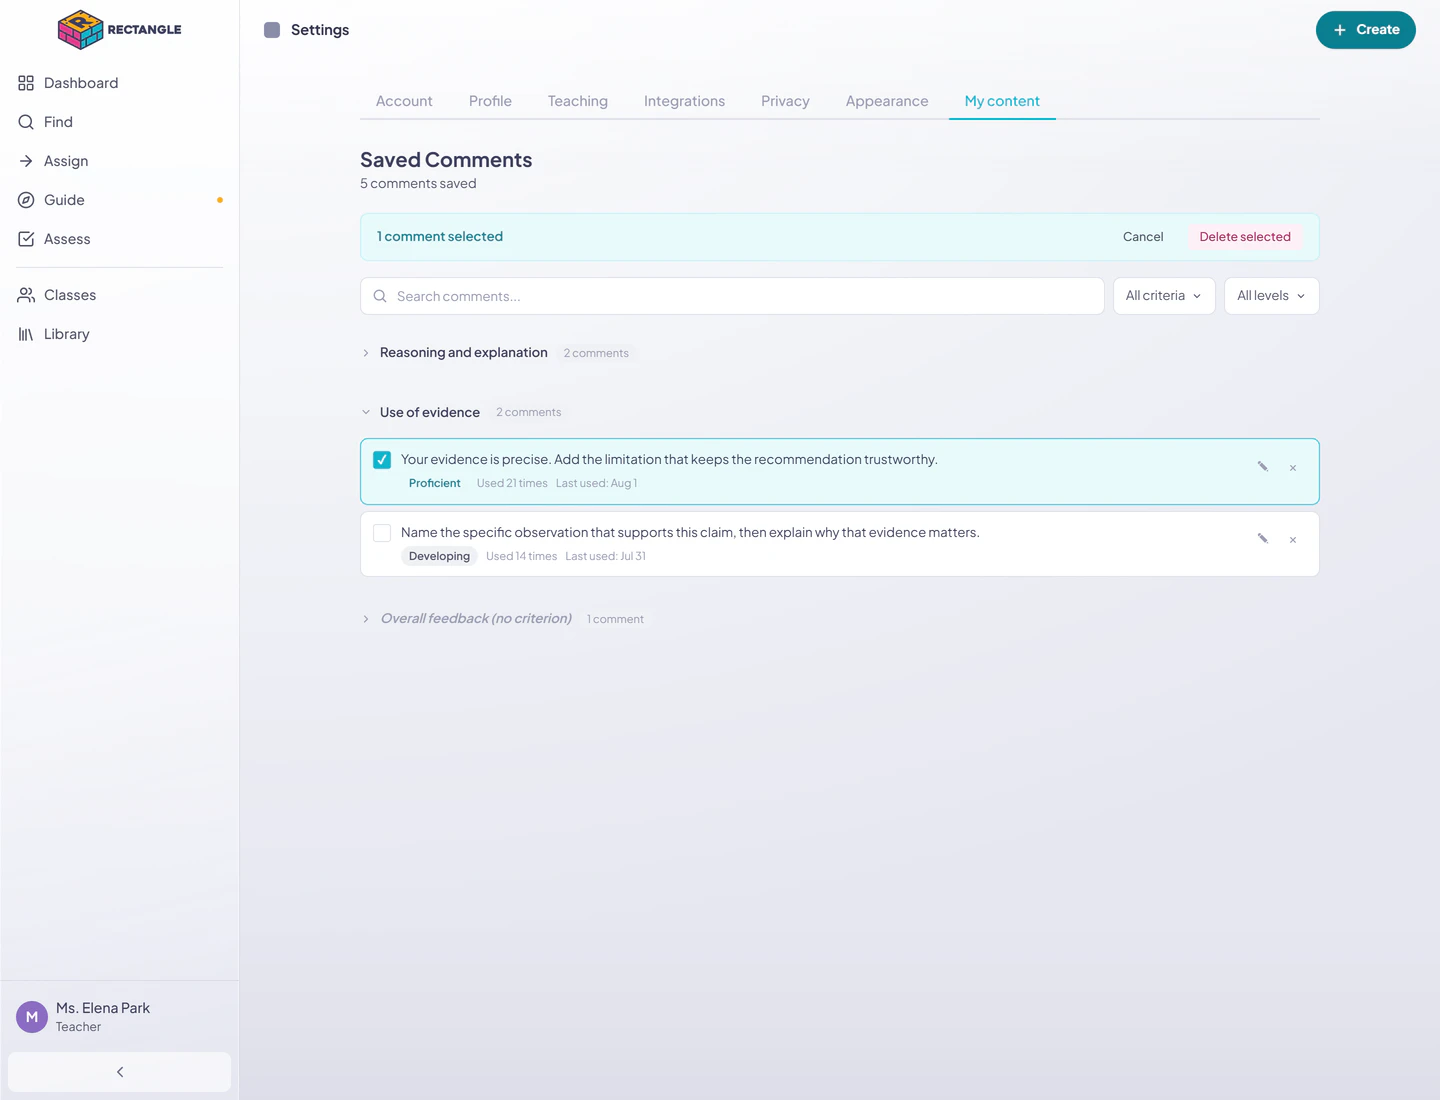Click Ms. Elena Park's avatar
The image size is (1440, 1100).
click(x=32, y=1017)
